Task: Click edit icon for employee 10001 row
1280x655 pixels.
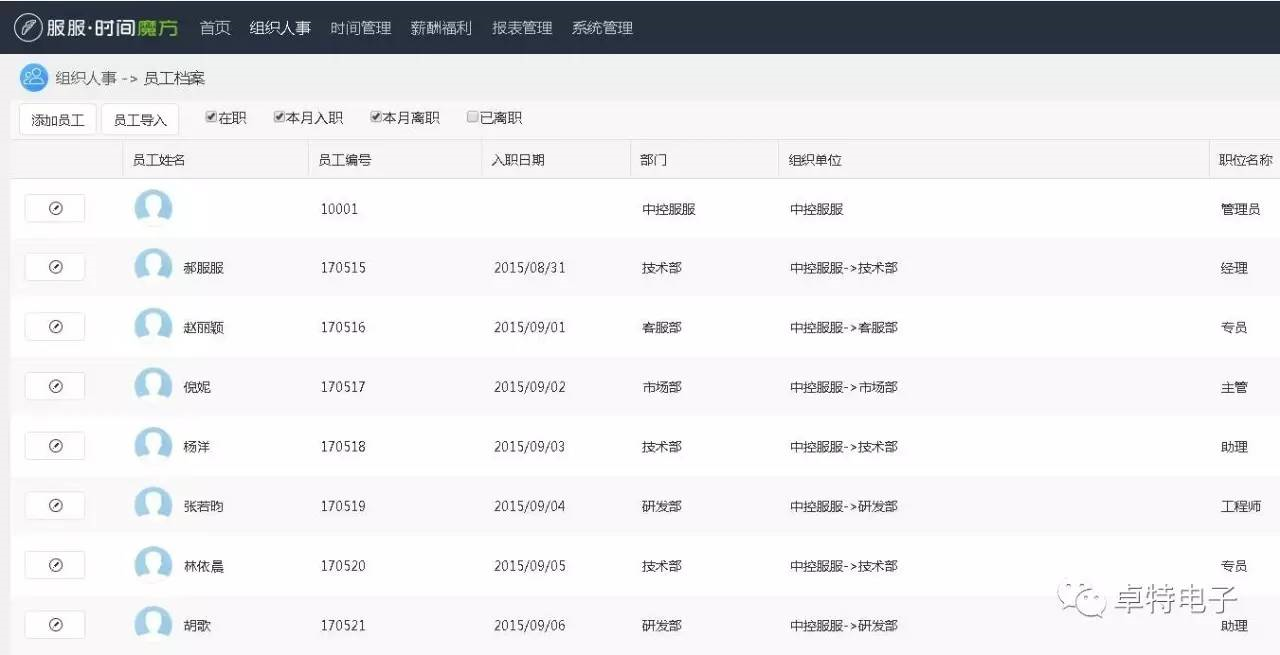Action: pyautogui.click(x=55, y=208)
